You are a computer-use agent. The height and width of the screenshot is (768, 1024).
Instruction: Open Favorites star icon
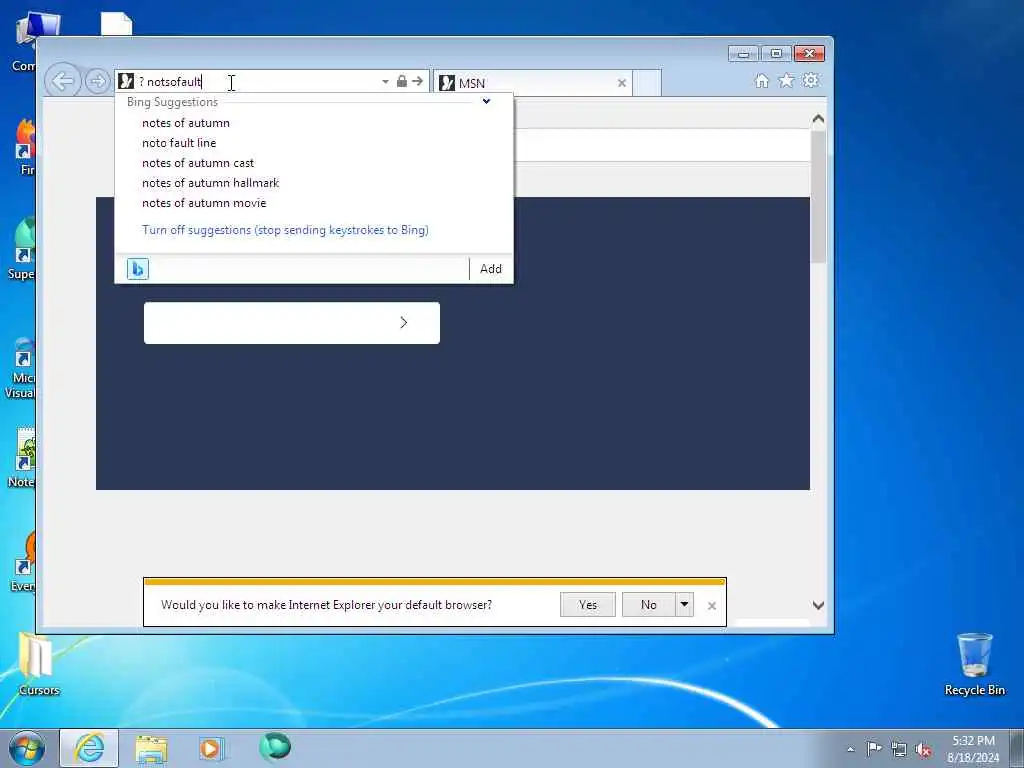786,80
